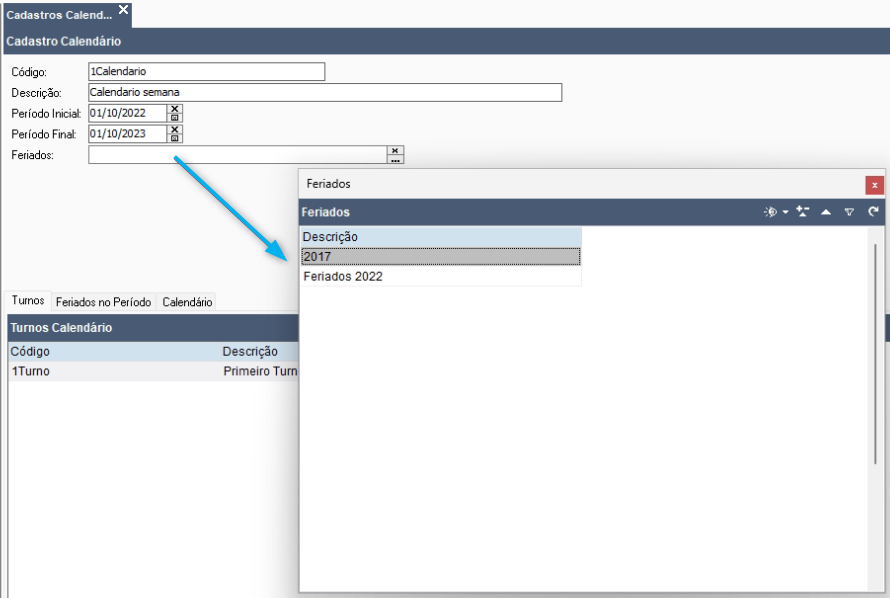The image size is (890, 598).
Task: Click the Período Inicial date field
Action: click(x=128, y=113)
